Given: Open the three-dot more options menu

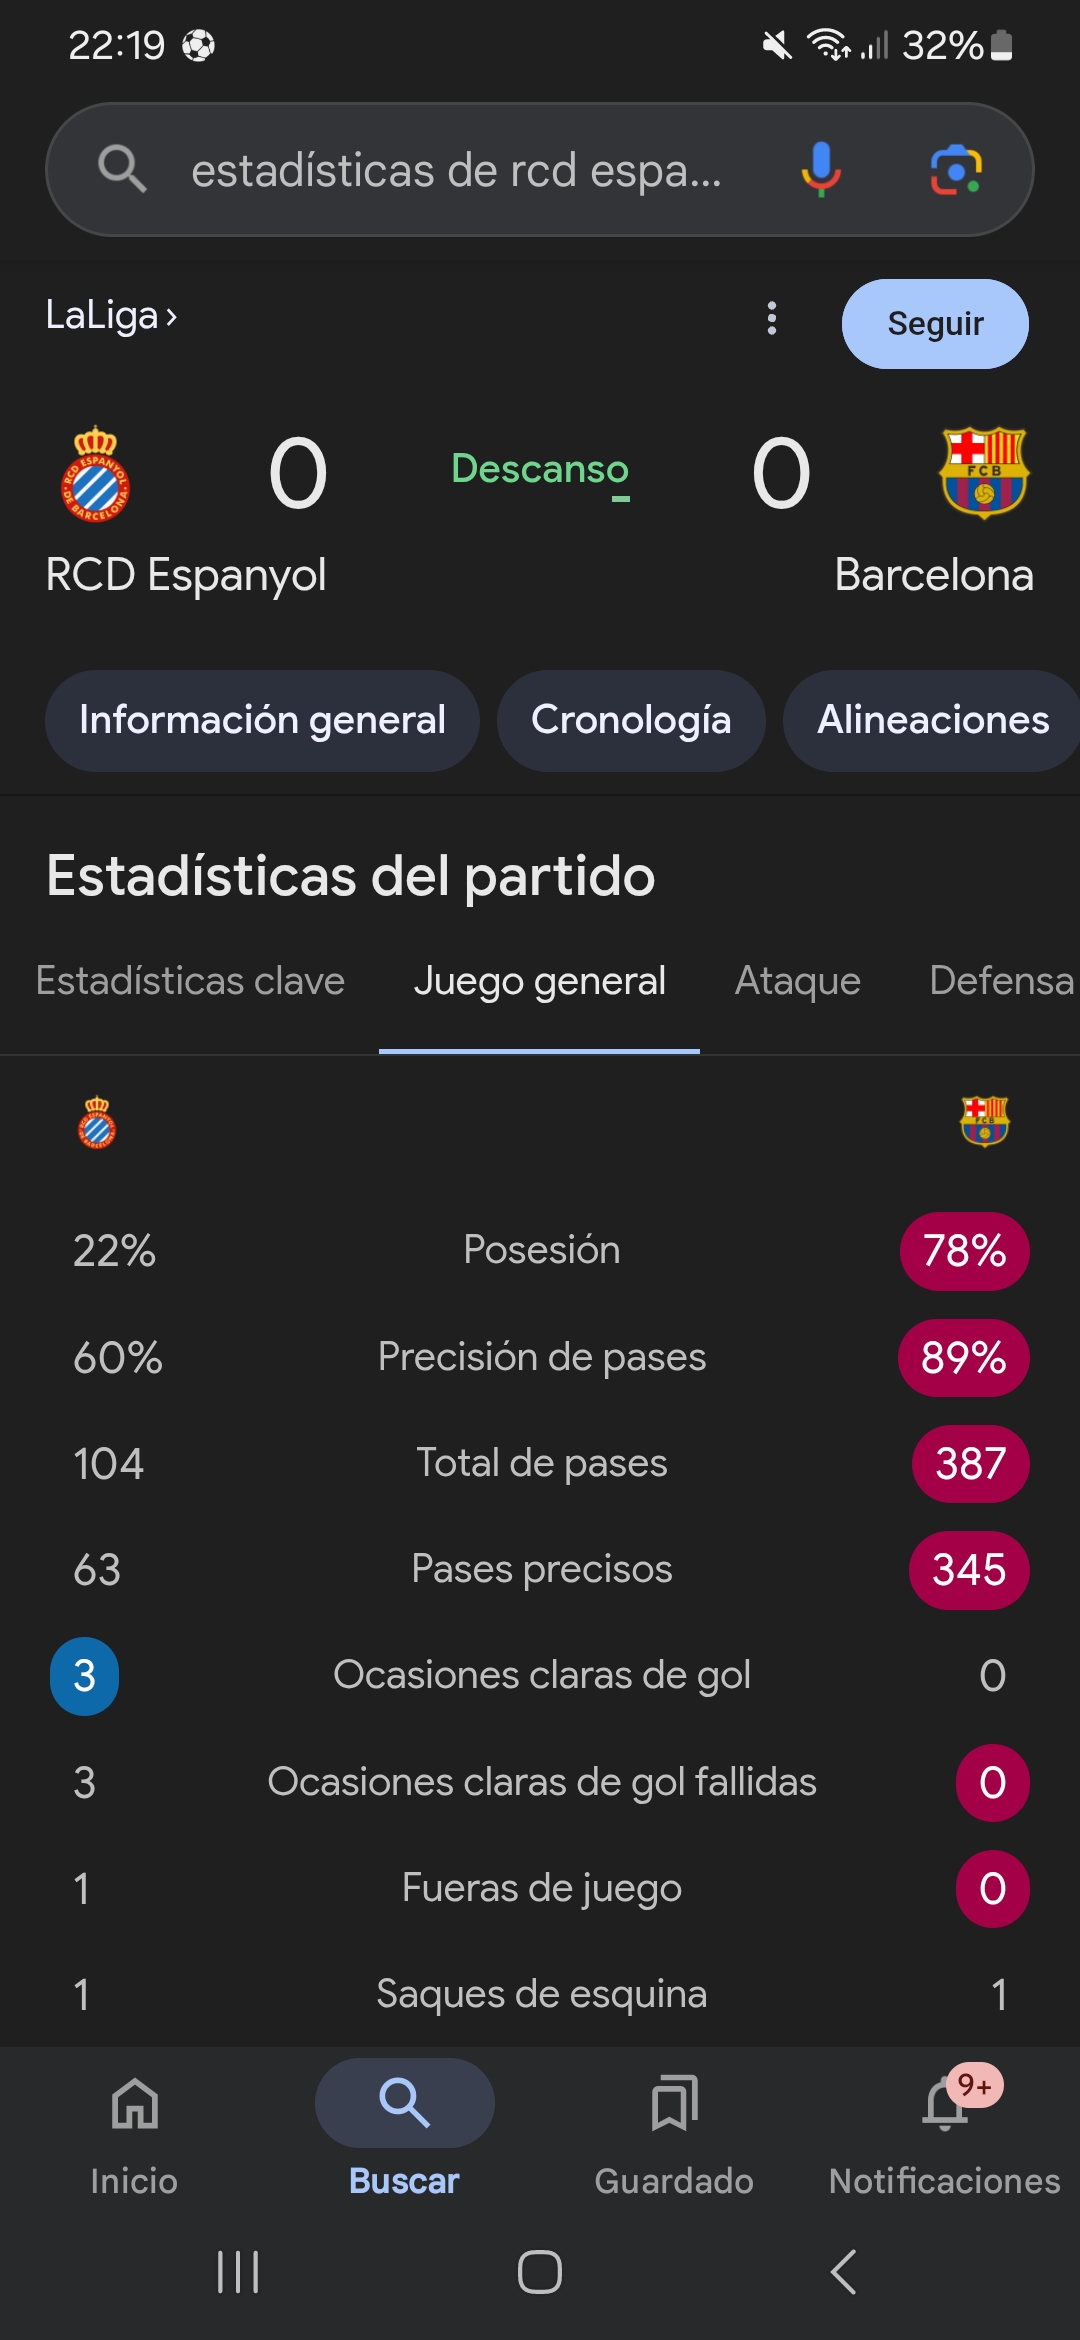Looking at the screenshot, I should coord(771,319).
